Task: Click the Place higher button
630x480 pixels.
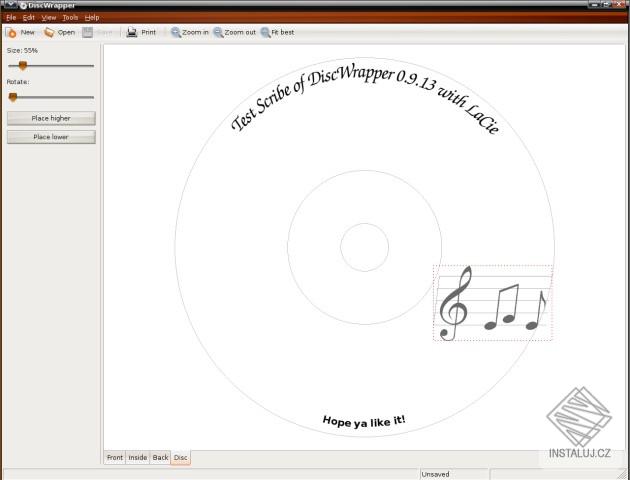Action: pos(51,118)
